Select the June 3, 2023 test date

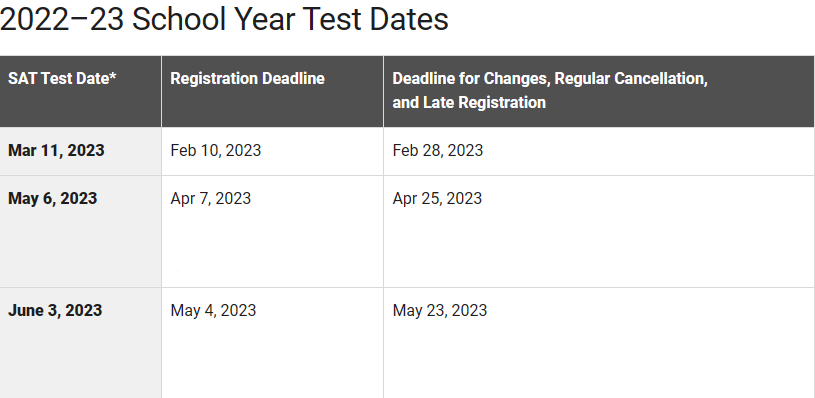coord(55,311)
